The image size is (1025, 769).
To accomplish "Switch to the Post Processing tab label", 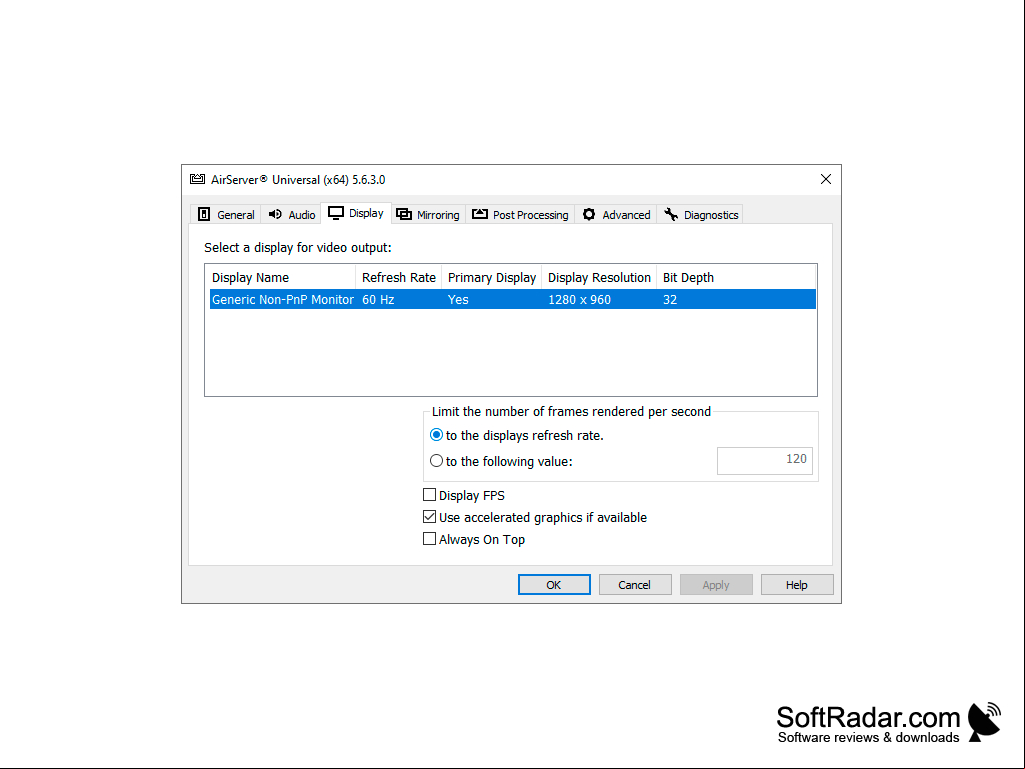I will click(531, 215).
